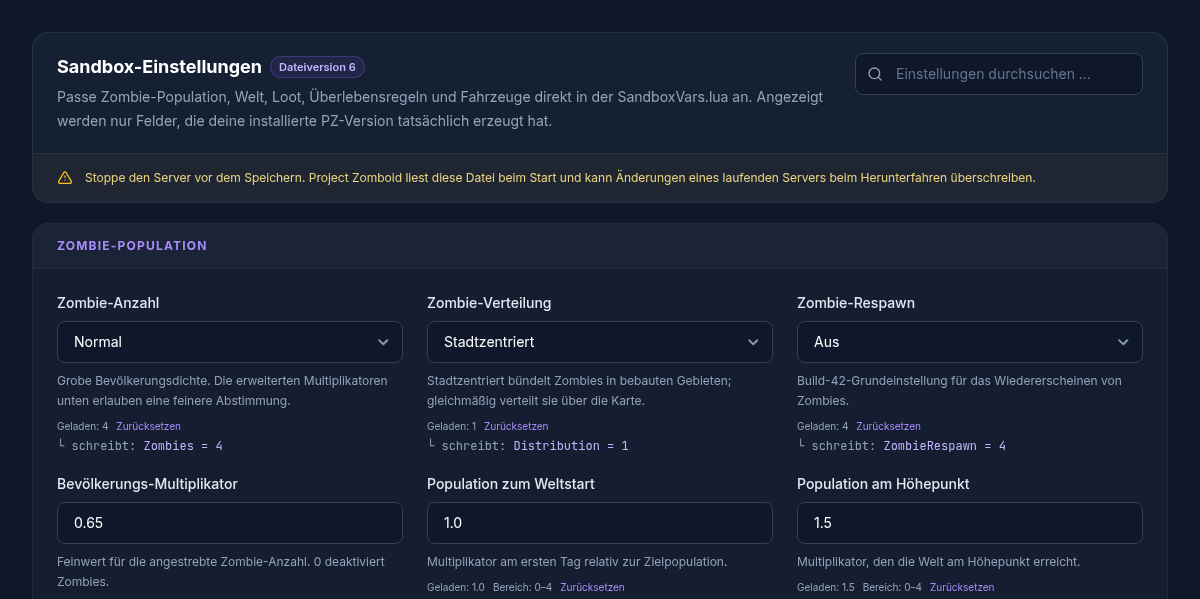Open the Zombie-Verteilung dropdown
The width and height of the screenshot is (1200, 599).
click(x=600, y=342)
